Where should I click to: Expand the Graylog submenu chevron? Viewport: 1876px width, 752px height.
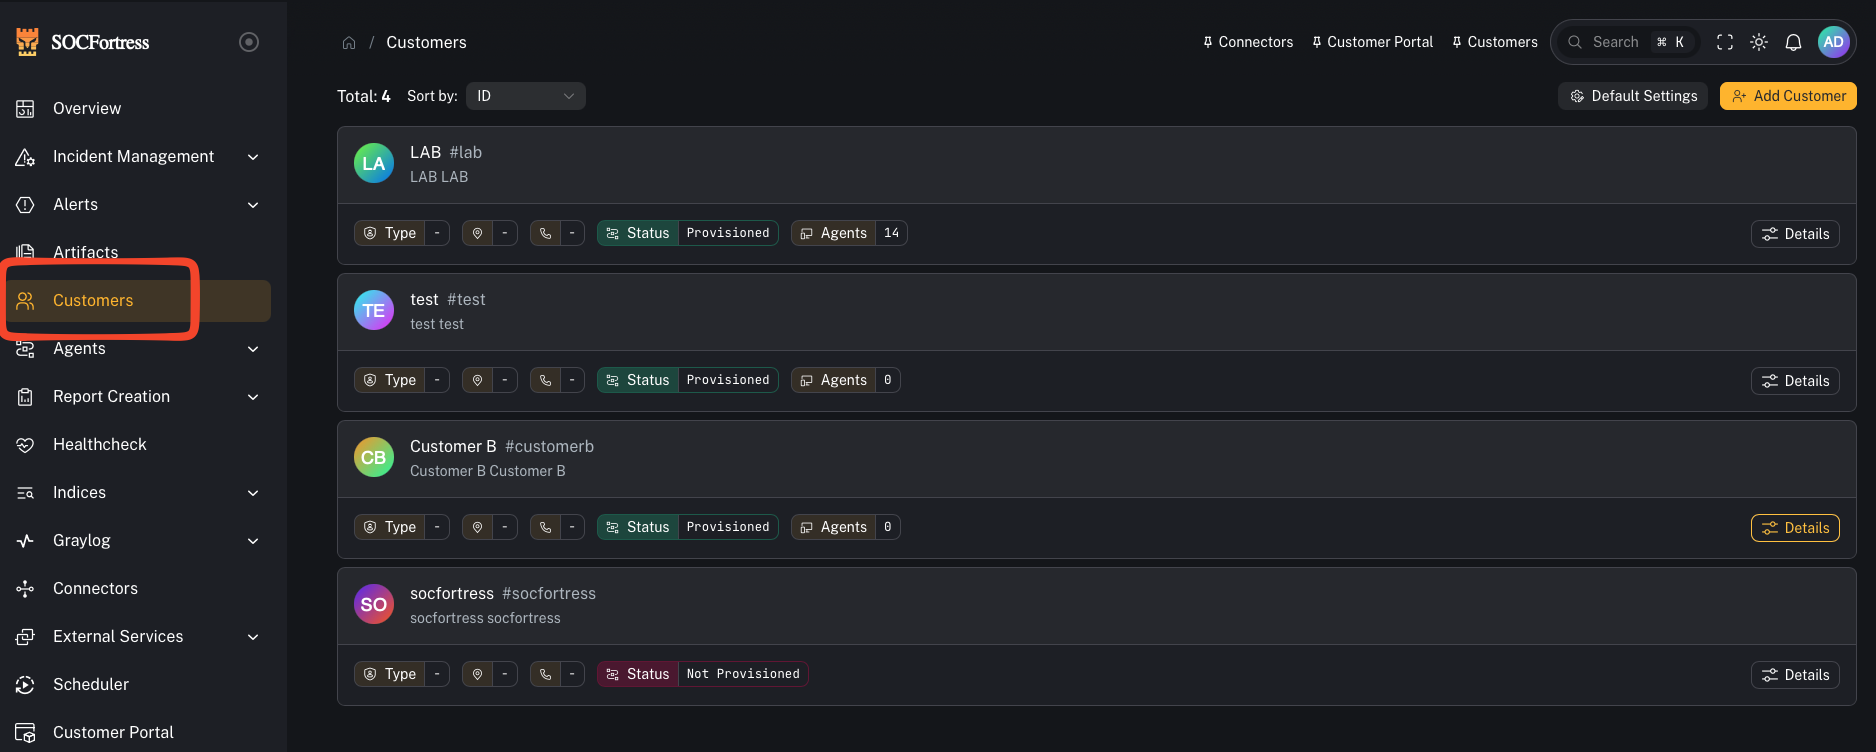pos(253,541)
